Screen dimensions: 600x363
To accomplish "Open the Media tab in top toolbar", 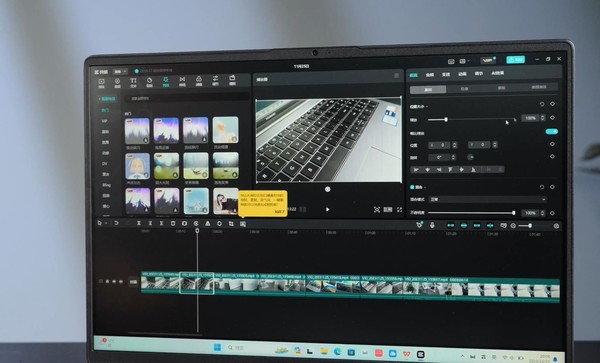I will [x=101, y=83].
